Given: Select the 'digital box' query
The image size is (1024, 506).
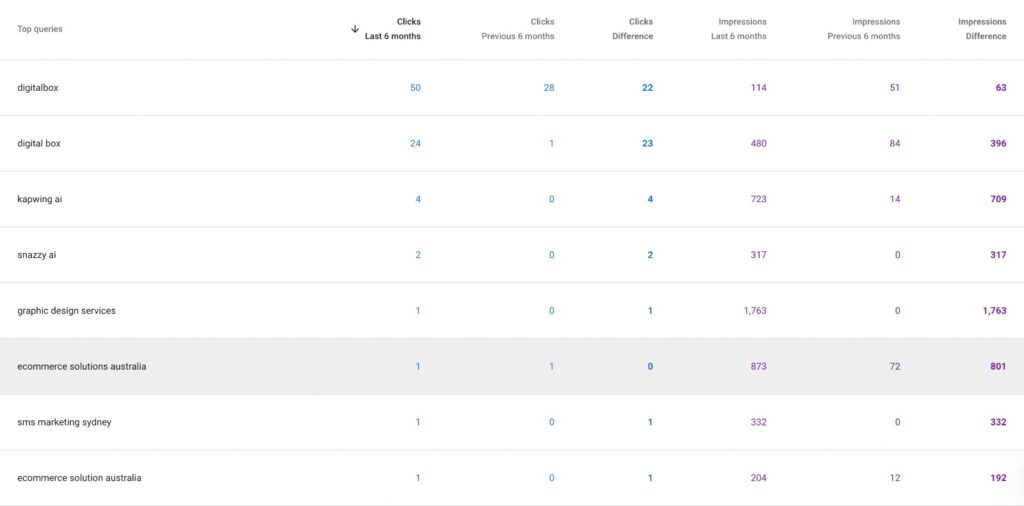Looking at the screenshot, I should (x=39, y=144).
